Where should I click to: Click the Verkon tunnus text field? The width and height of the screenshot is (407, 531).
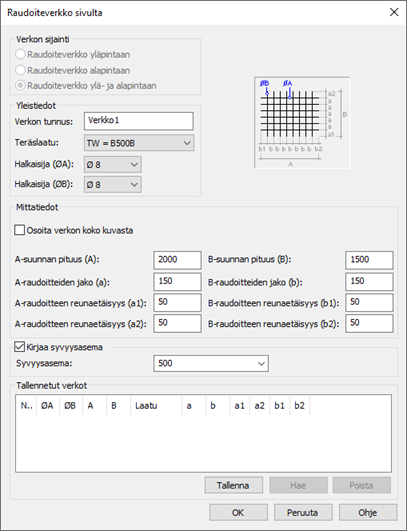pyautogui.click(x=139, y=121)
